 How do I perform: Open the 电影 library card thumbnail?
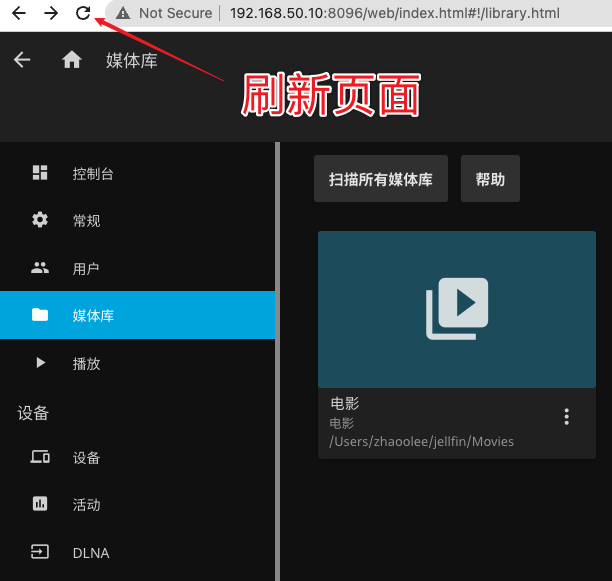pyautogui.click(x=457, y=309)
